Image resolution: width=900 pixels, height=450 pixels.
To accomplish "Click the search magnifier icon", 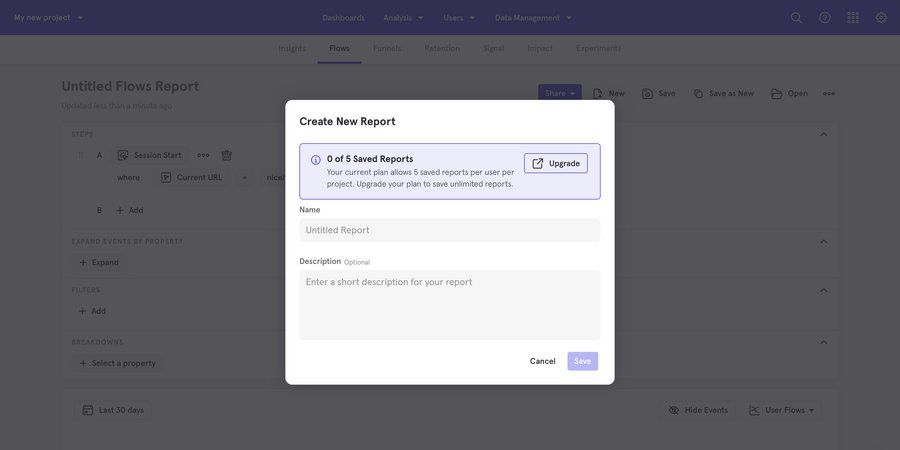I will 796,18.
